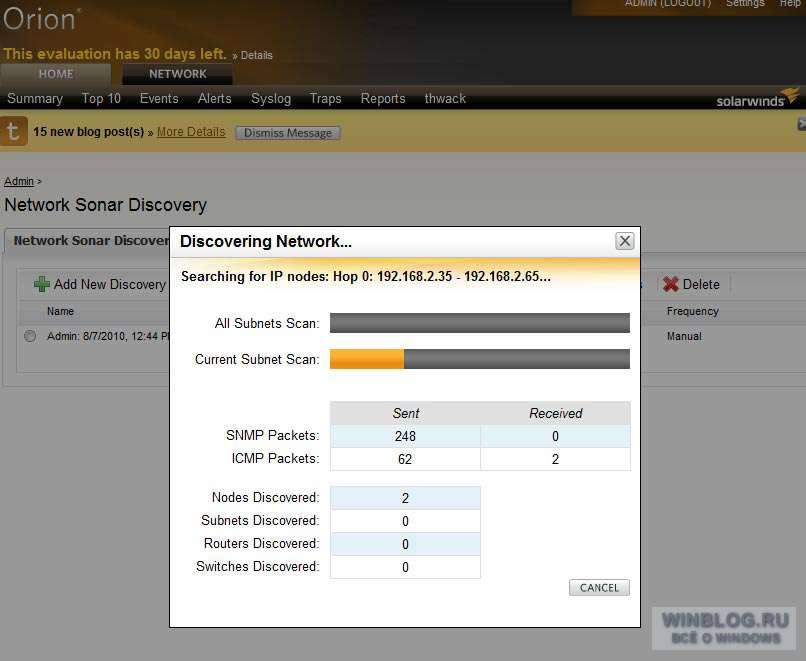Open Settings in the top bar
The width and height of the screenshot is (806, 661).
pos(745,4)
